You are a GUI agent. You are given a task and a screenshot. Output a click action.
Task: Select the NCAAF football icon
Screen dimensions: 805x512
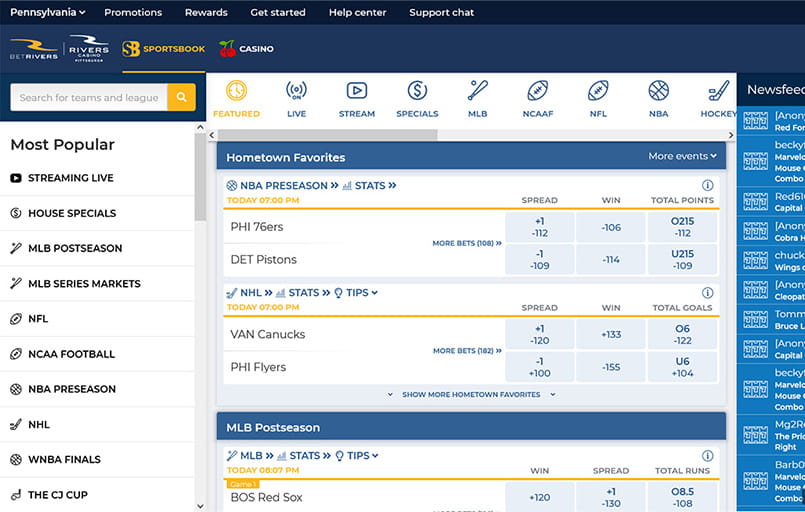[538, 91]
